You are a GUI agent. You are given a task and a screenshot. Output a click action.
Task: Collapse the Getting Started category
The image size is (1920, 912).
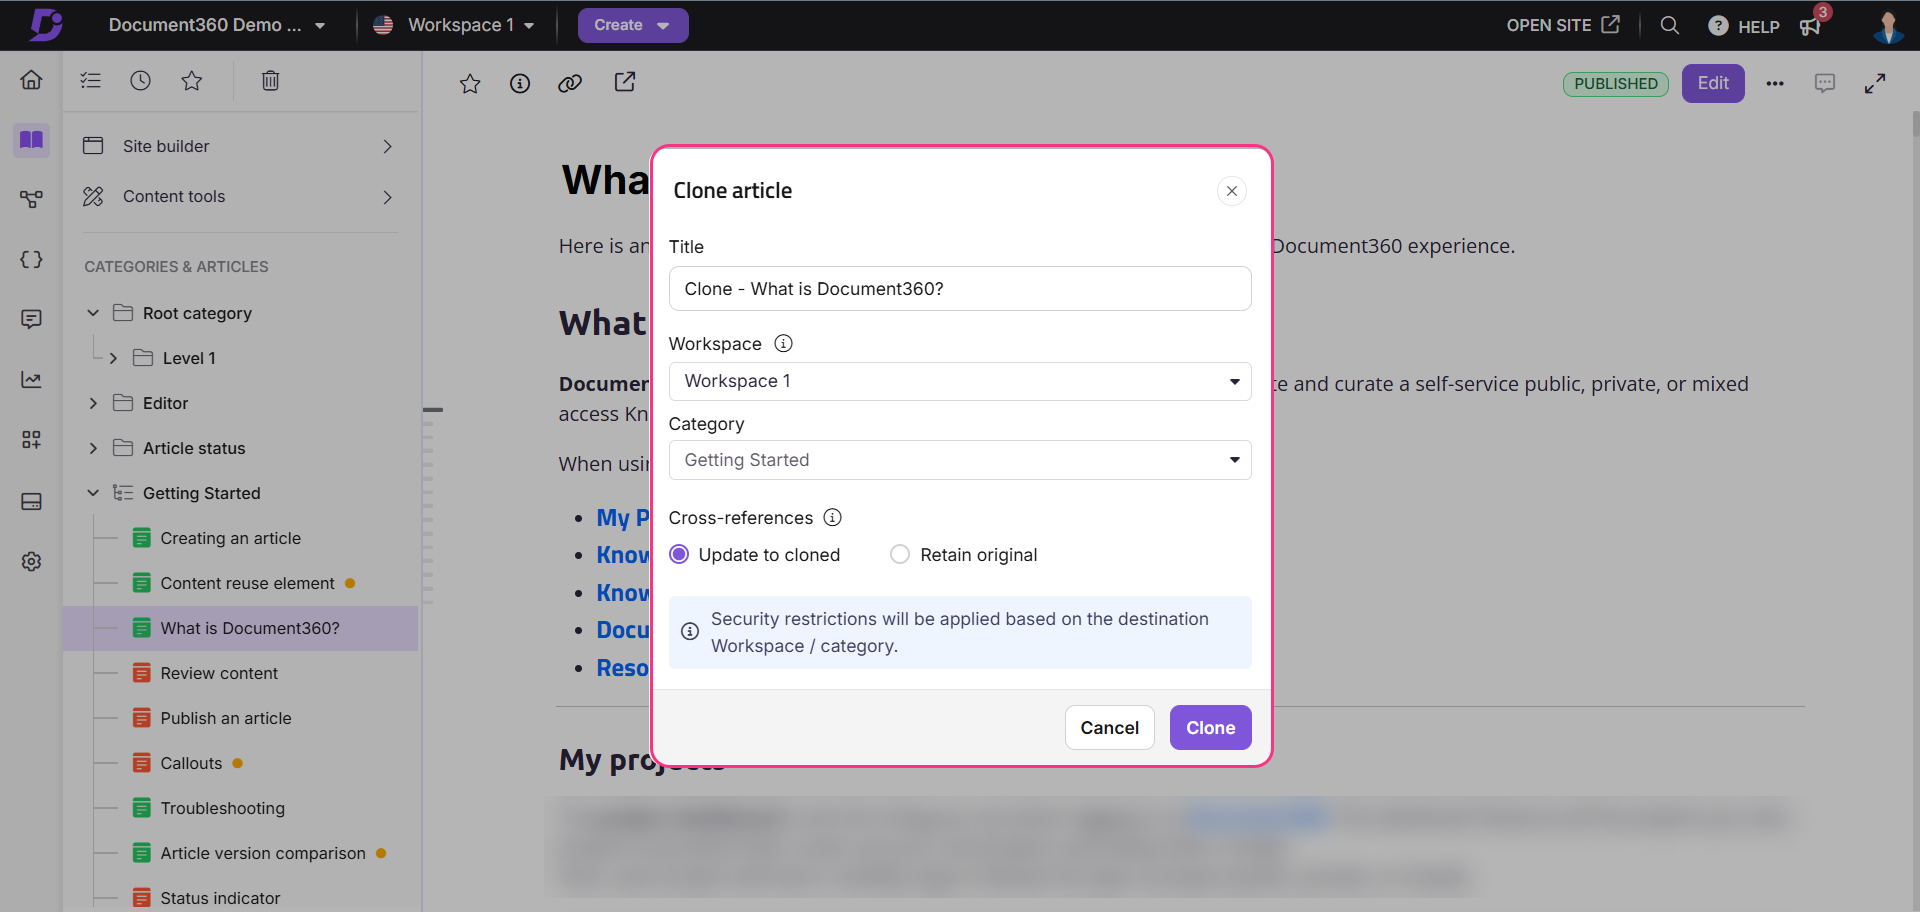(93, 493)
